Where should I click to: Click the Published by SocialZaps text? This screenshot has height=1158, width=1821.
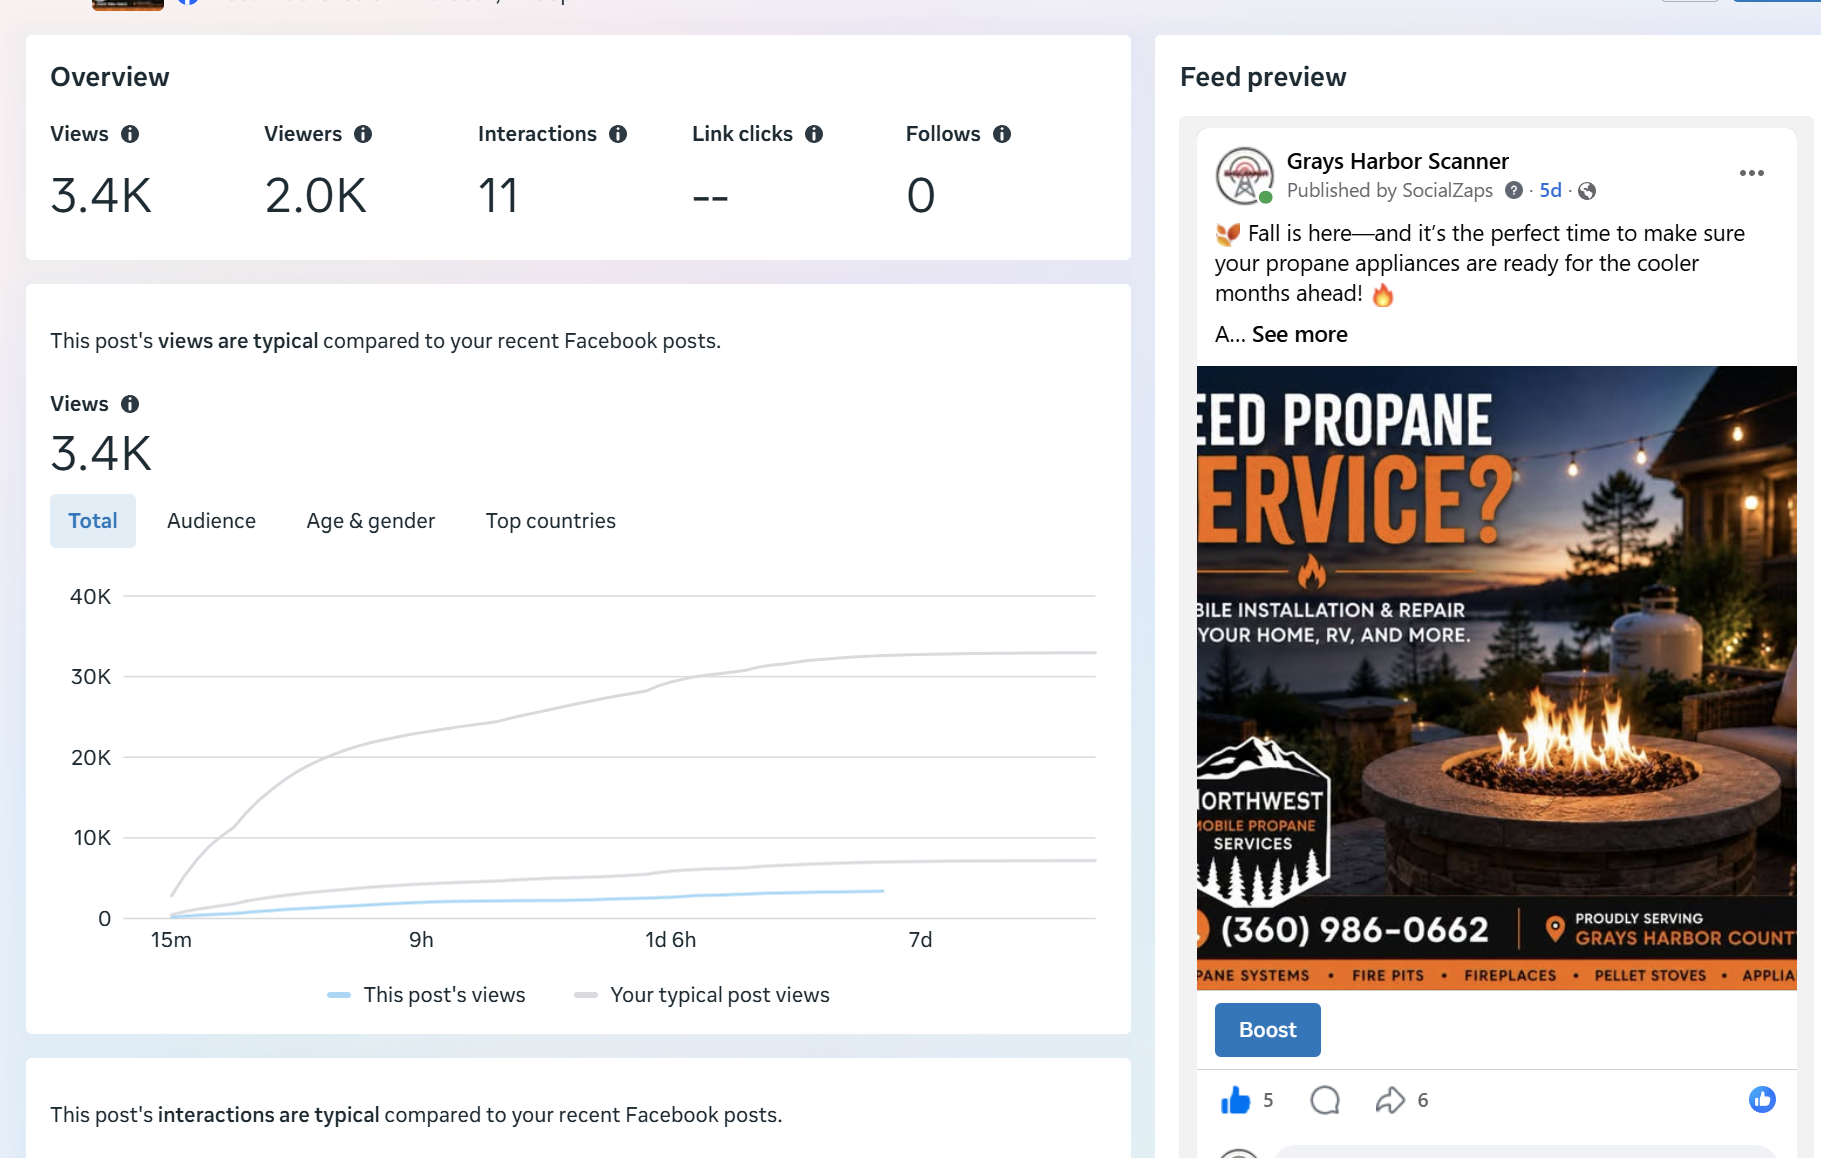pos(1390,190)
